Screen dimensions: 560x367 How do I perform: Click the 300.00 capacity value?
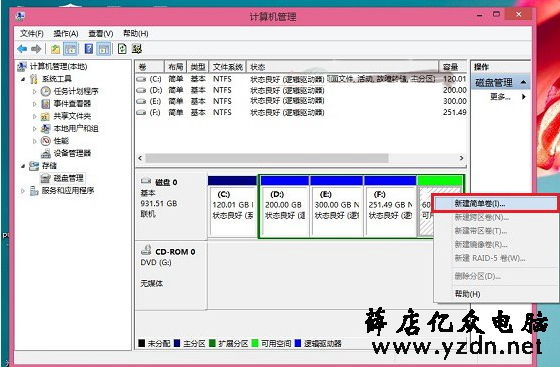tap(455, 101)
